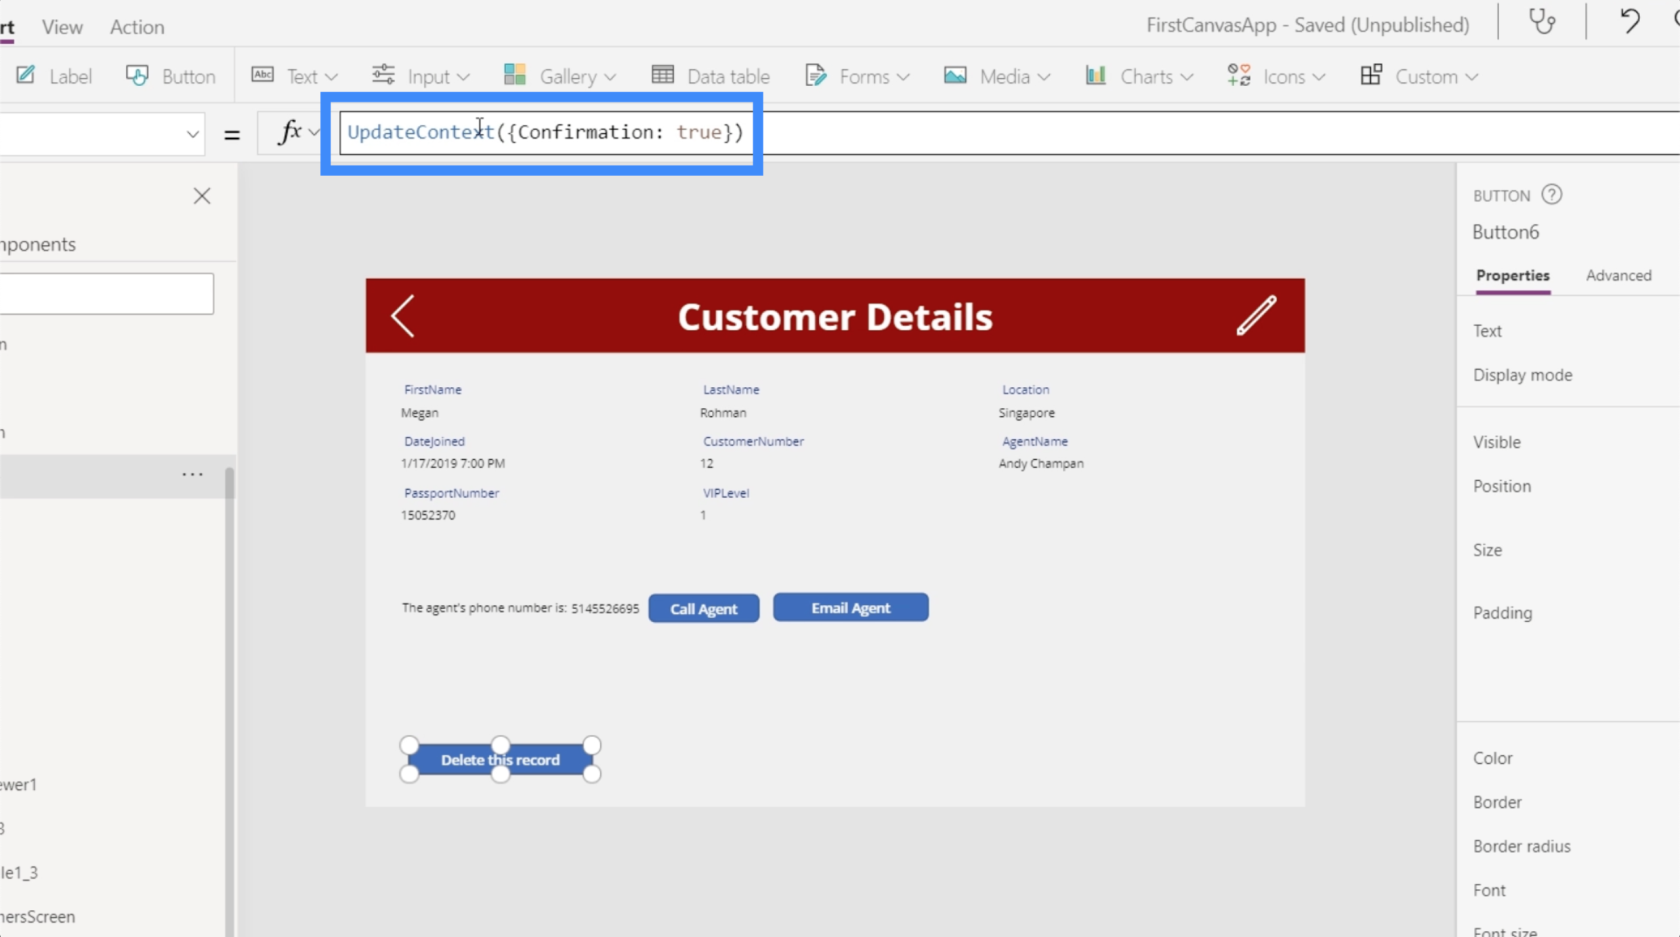Click the pencil edit icon in header
Screen dimensions: 1680x937
[x=1256, y=316]
